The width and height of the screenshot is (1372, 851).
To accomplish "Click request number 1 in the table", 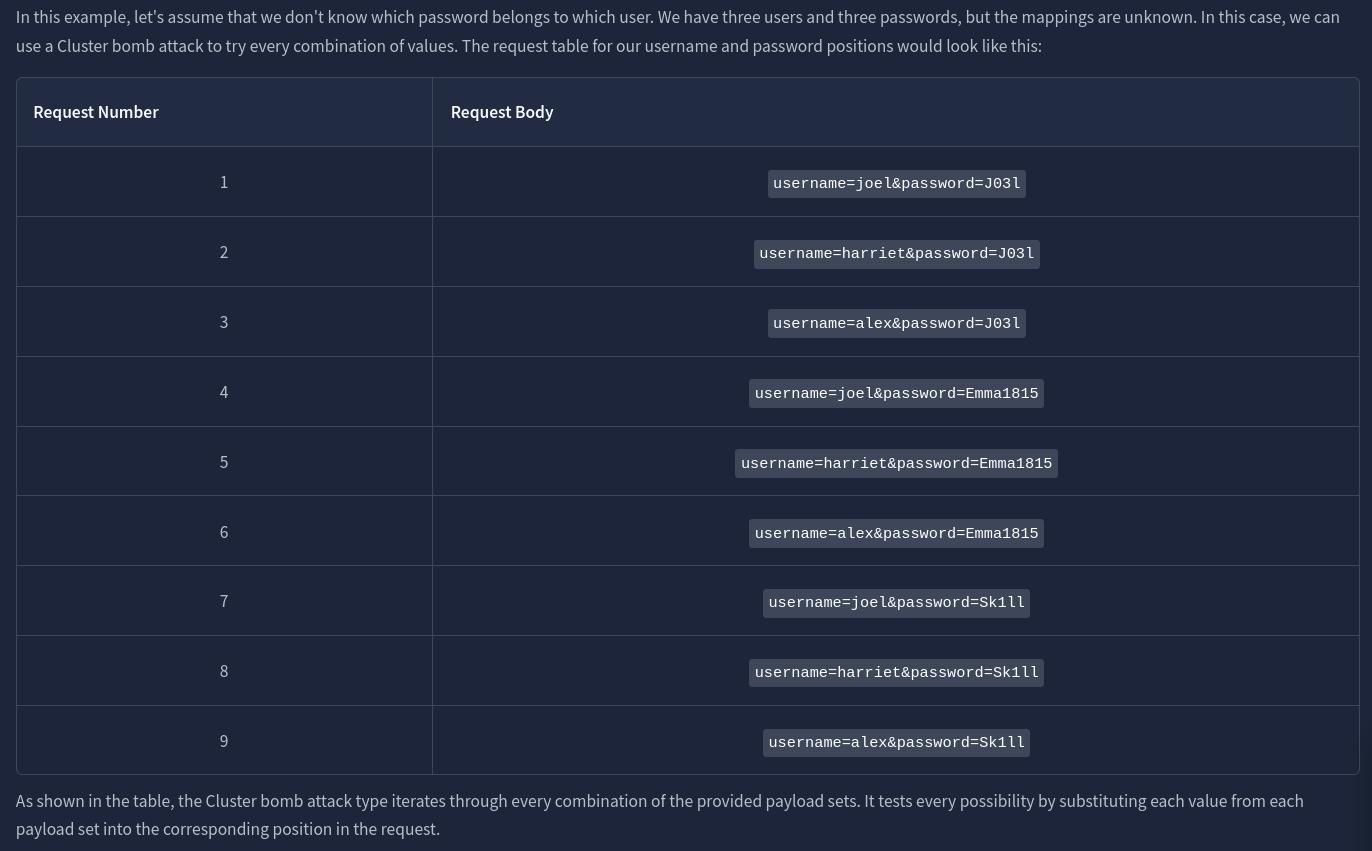I will [224, 182].
